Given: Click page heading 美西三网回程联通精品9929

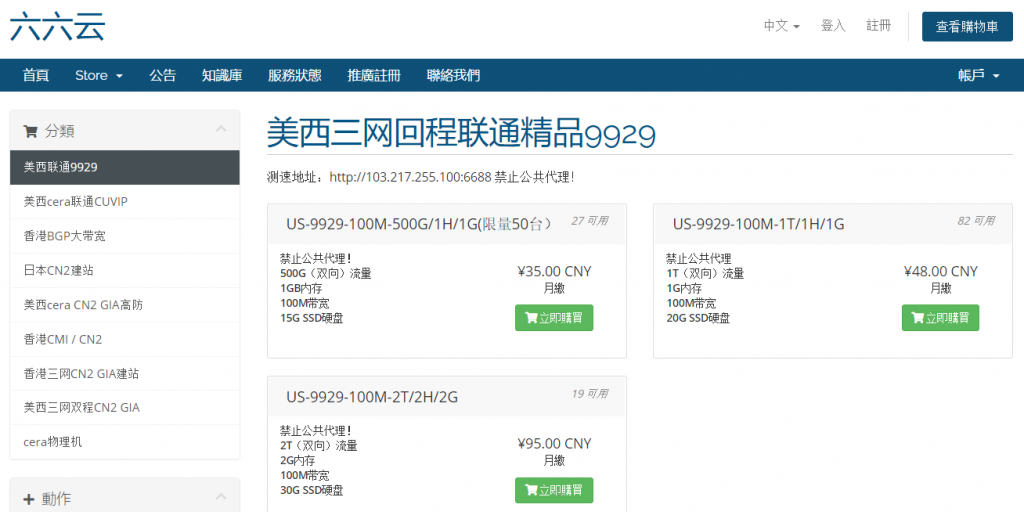Looking at the screenshot, I should tap(461, 134).
